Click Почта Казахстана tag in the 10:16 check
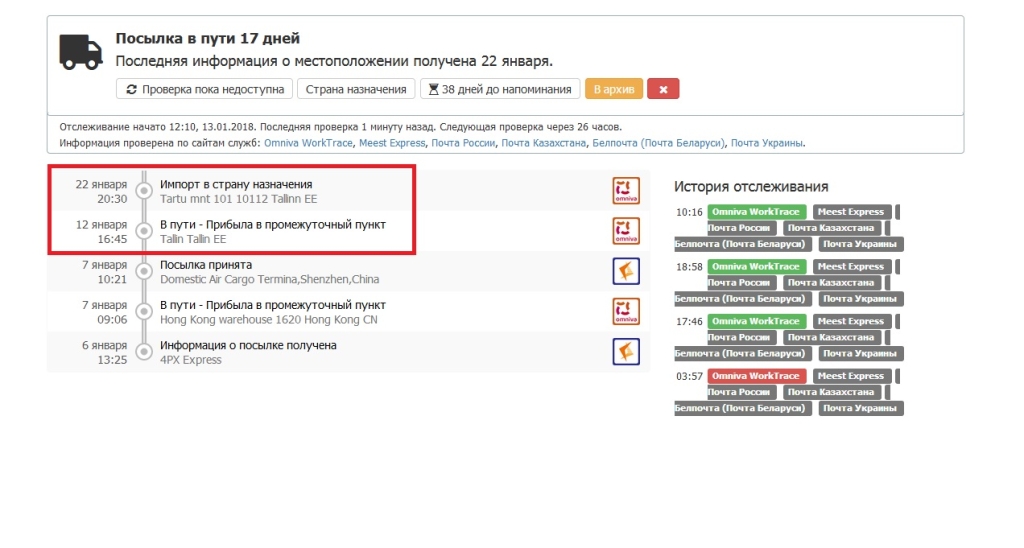The height and width of the screenshot is (548, 1024). click(x=830, y=228)
